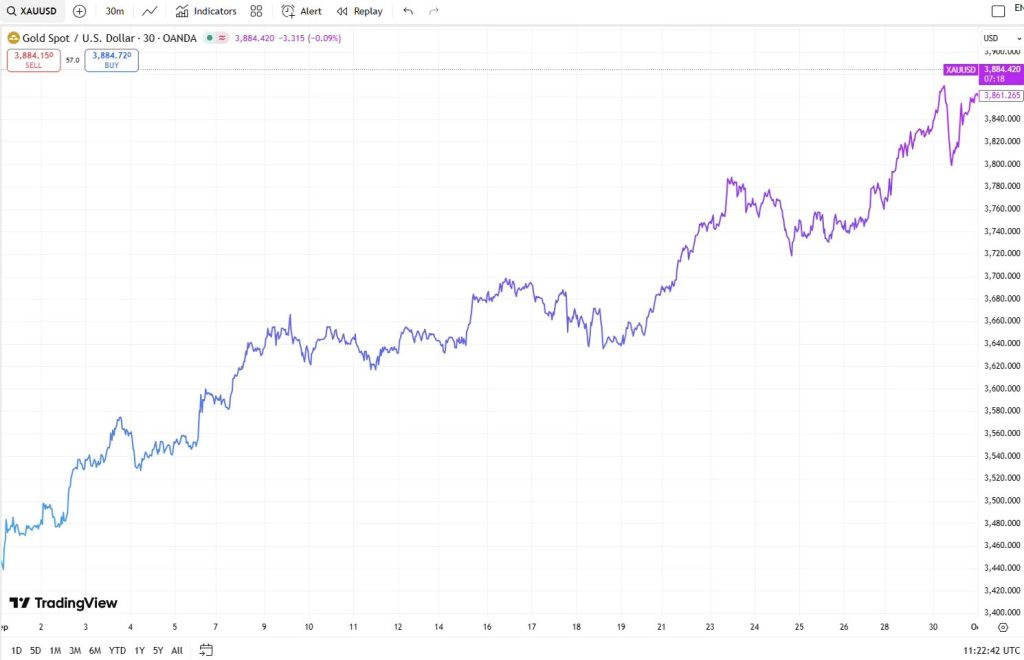Start bar Replay mode
The image size is (1024, 660).
[x=360, y=11]
